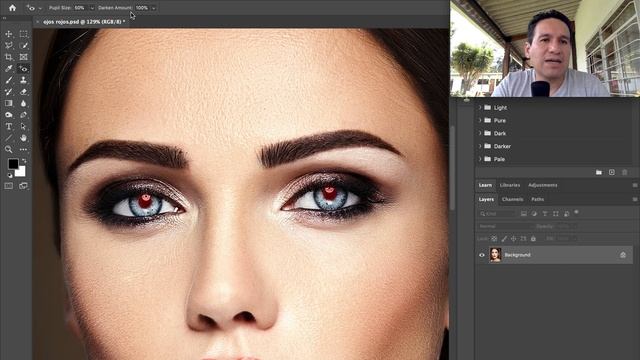Hide the Background layer eye icon
Viewport: 640px width, 360px height.
click(x=482, y=255)
